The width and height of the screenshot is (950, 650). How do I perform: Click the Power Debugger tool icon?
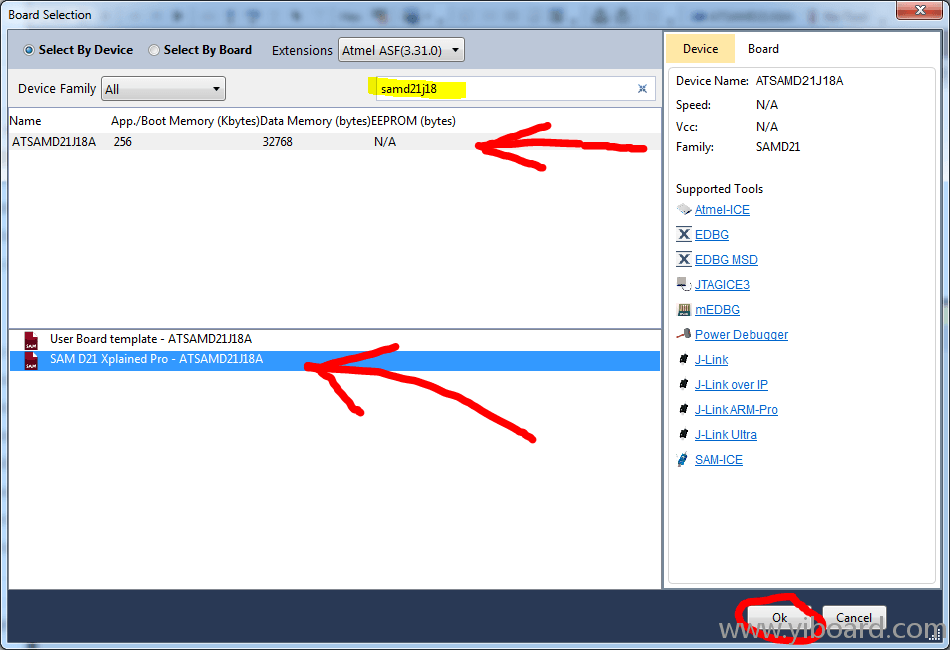point(684,334)
